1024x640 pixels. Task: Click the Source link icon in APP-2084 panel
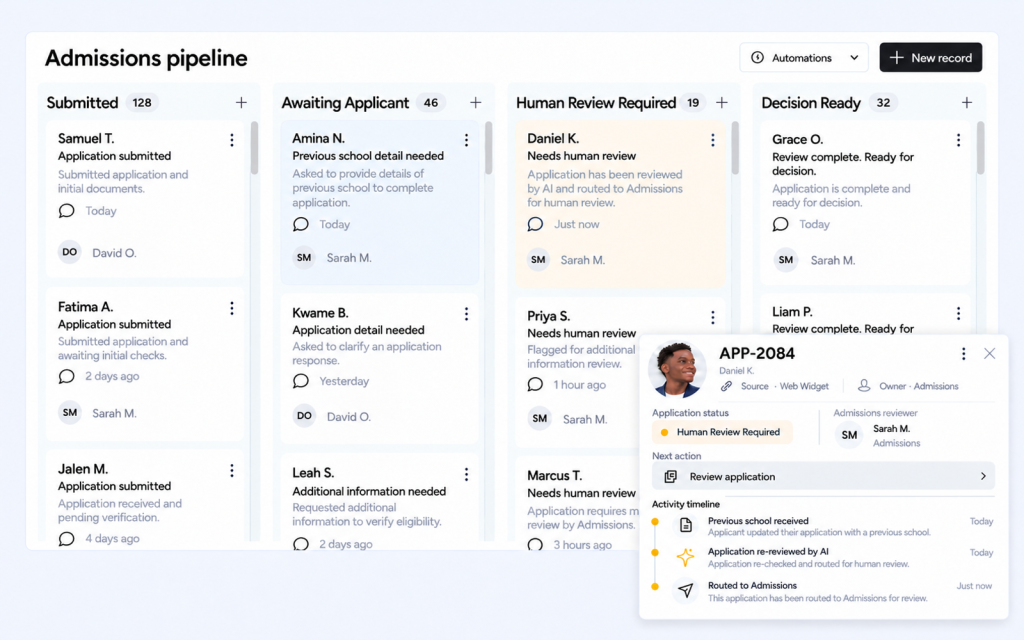point(726,386)
